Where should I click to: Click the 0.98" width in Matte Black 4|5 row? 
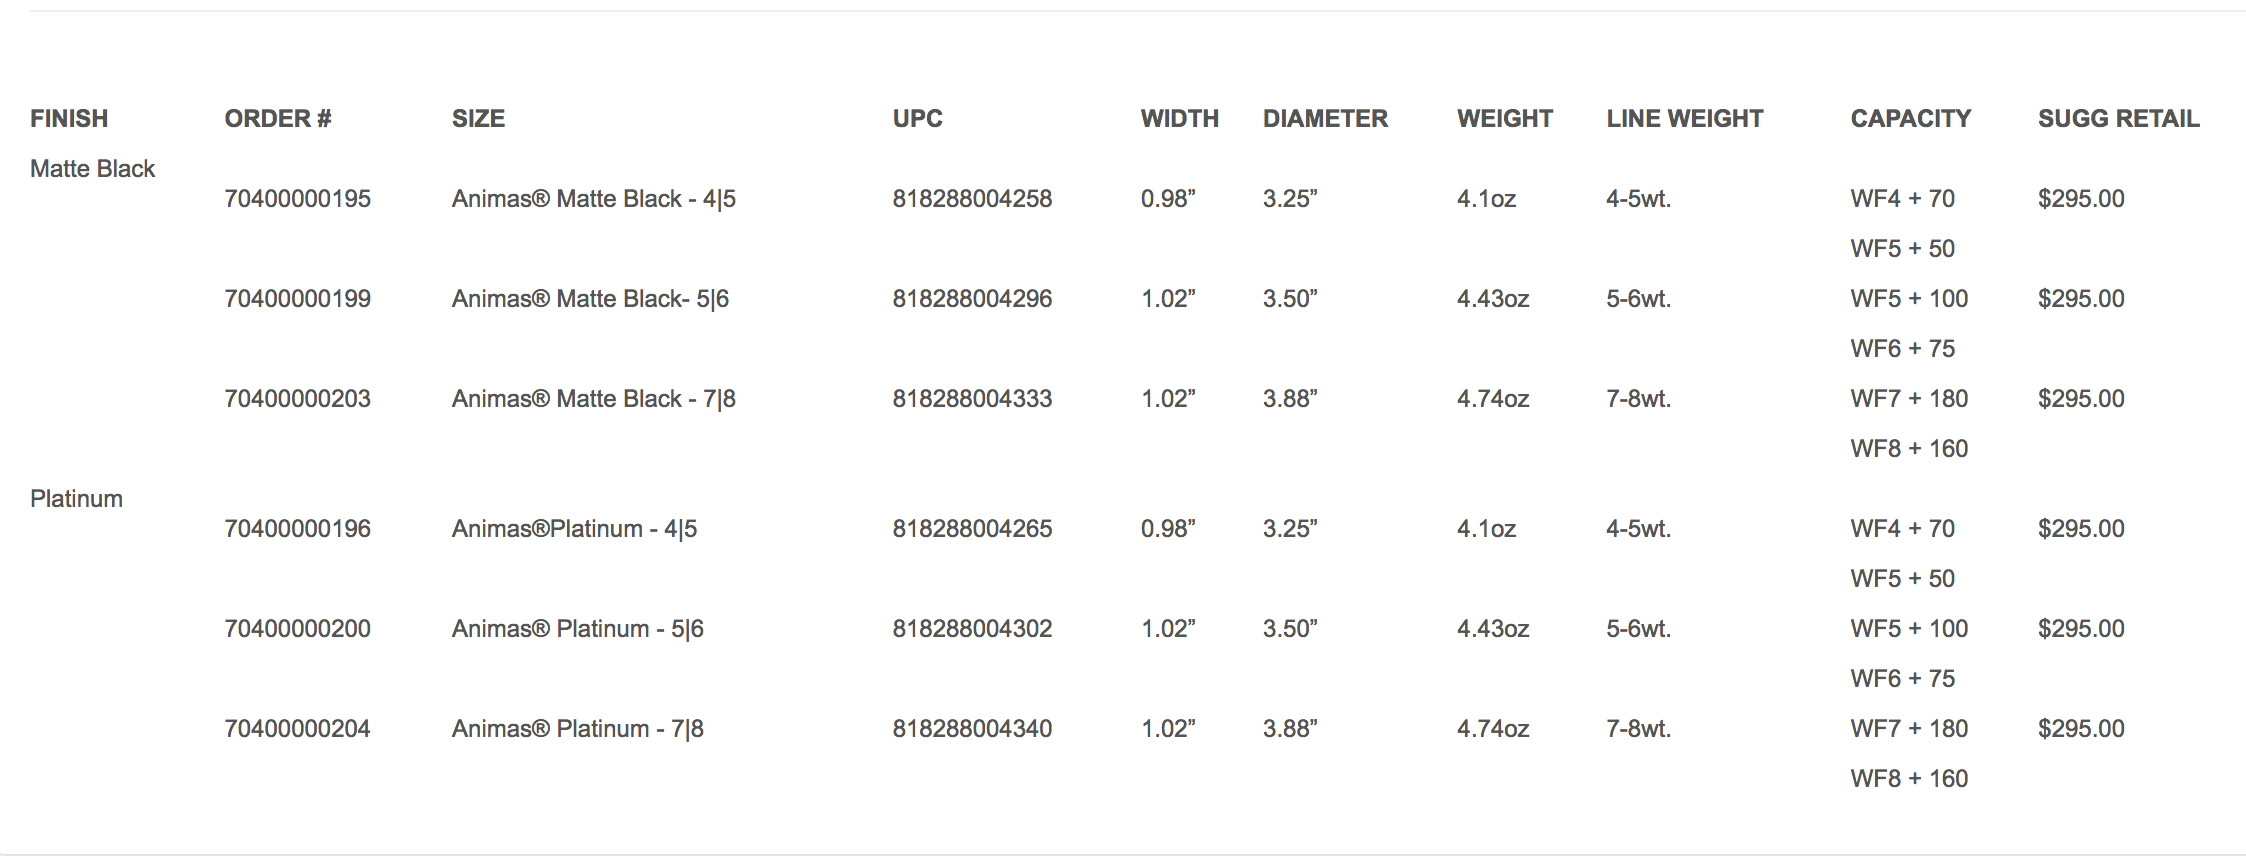pyautogui.click(x=1168, y=199)
